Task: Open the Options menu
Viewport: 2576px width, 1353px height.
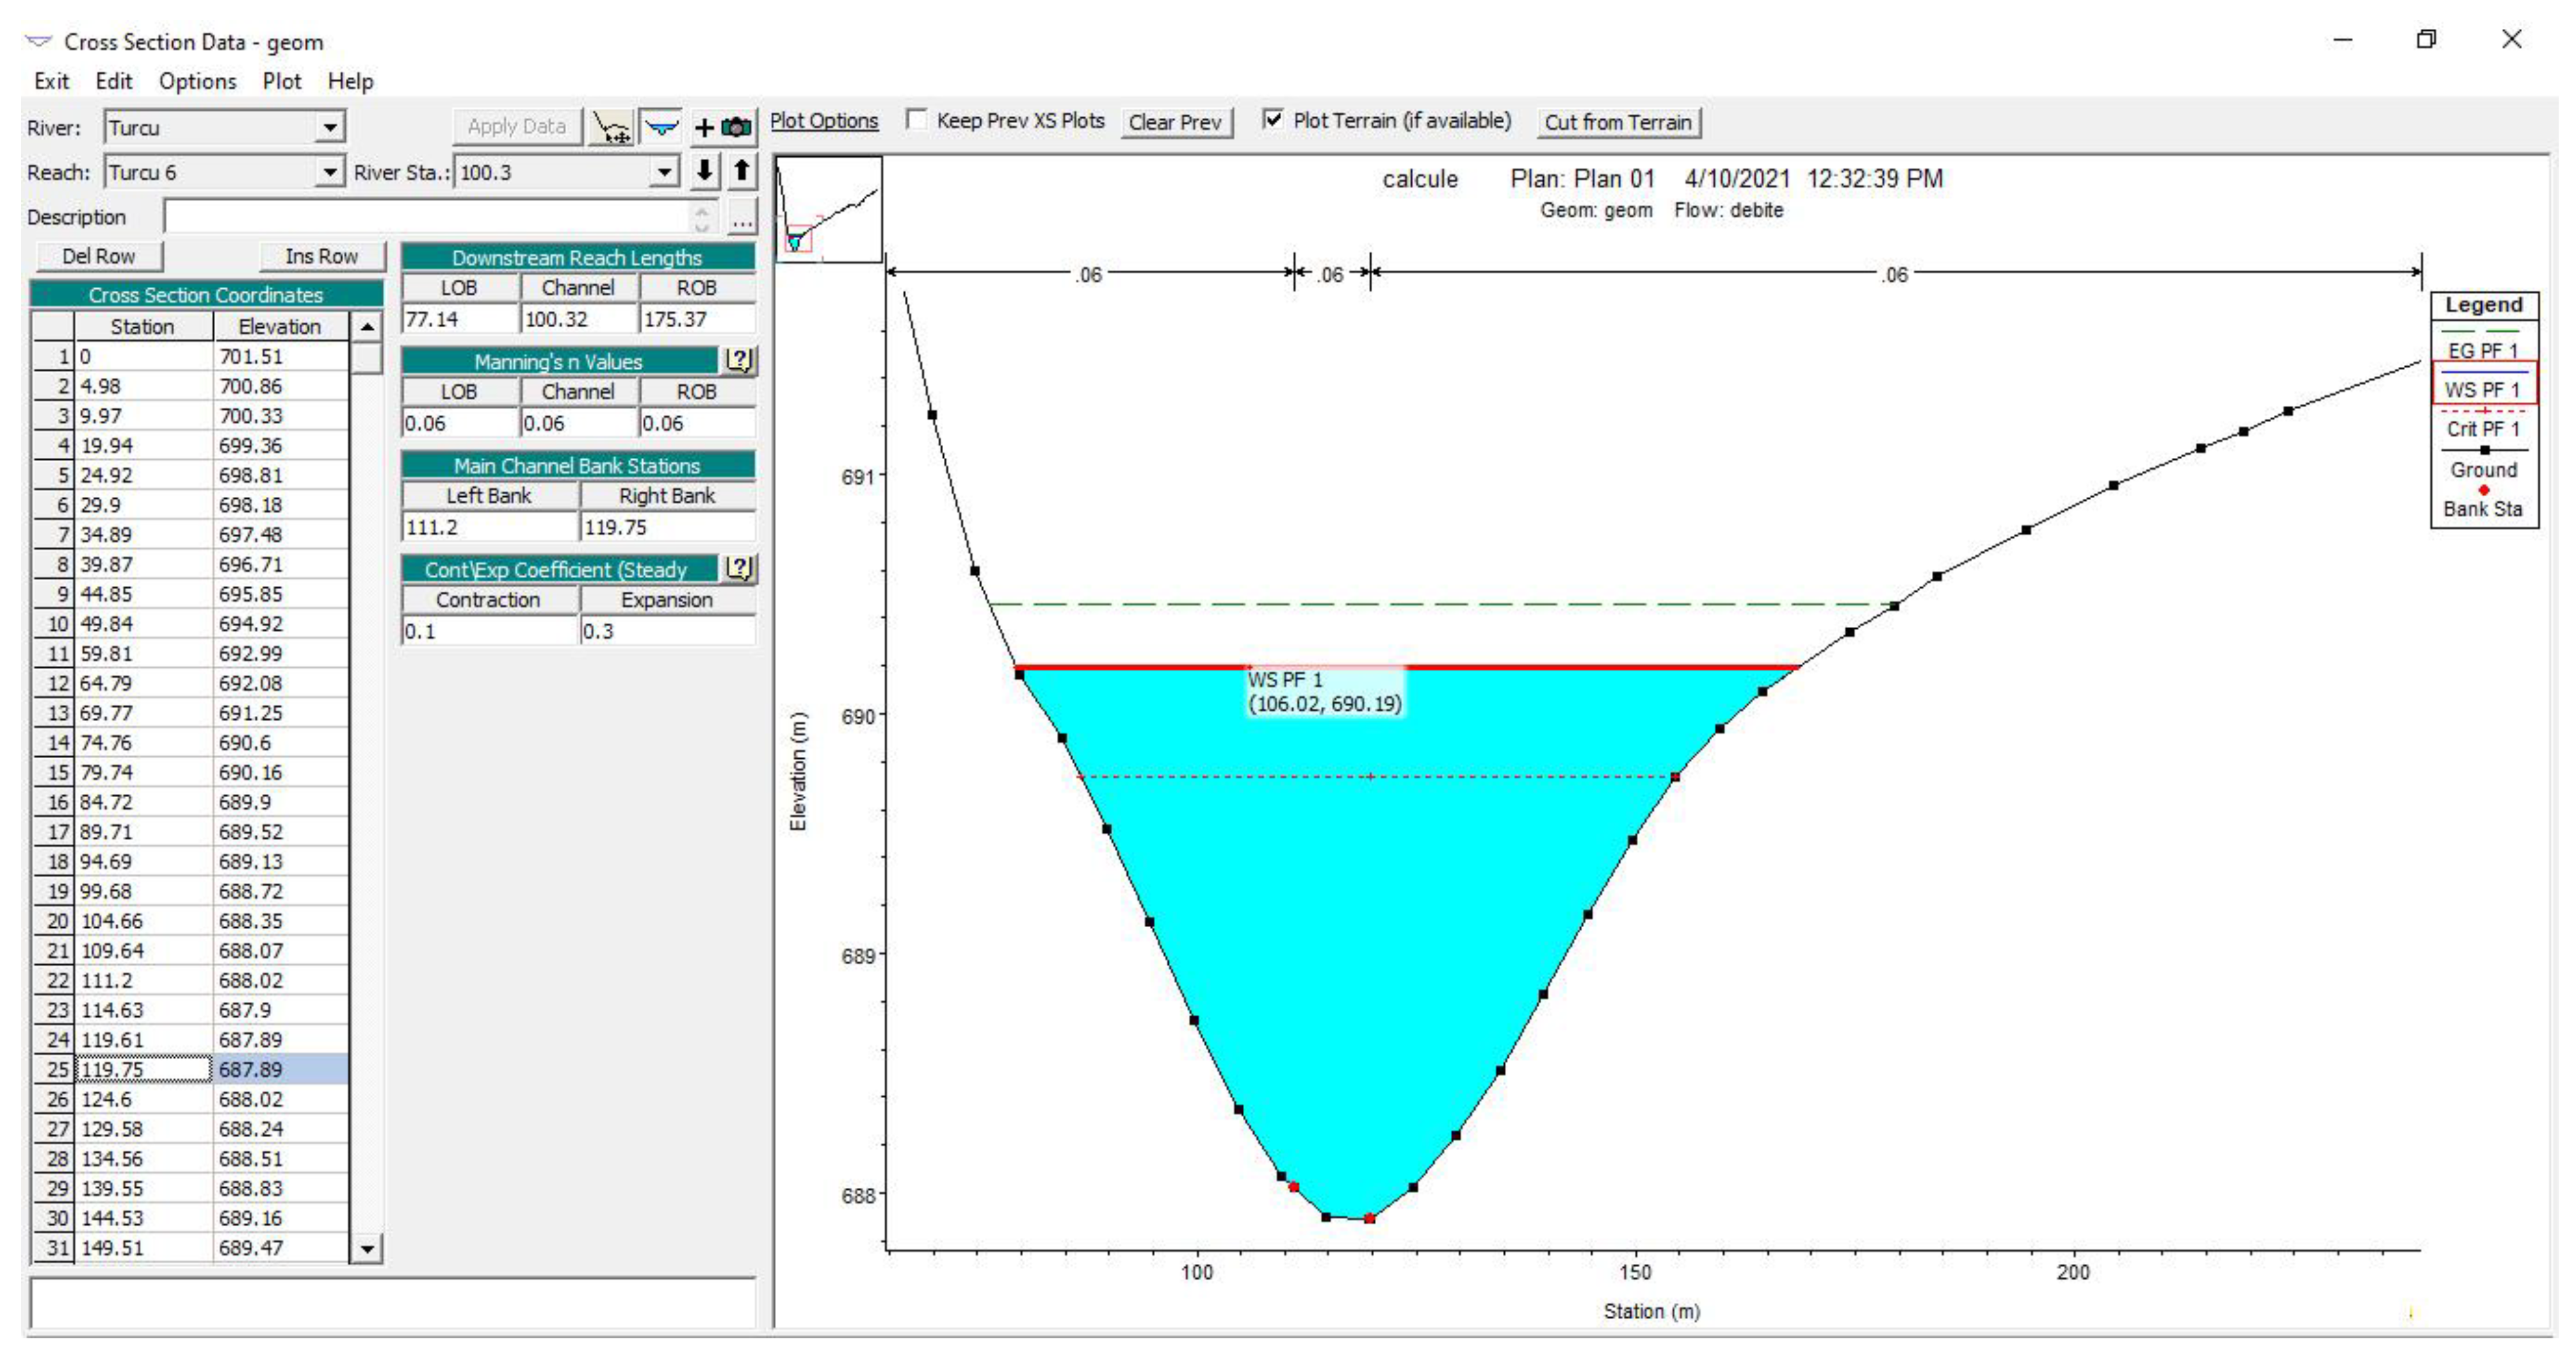Action: [197, 81]
